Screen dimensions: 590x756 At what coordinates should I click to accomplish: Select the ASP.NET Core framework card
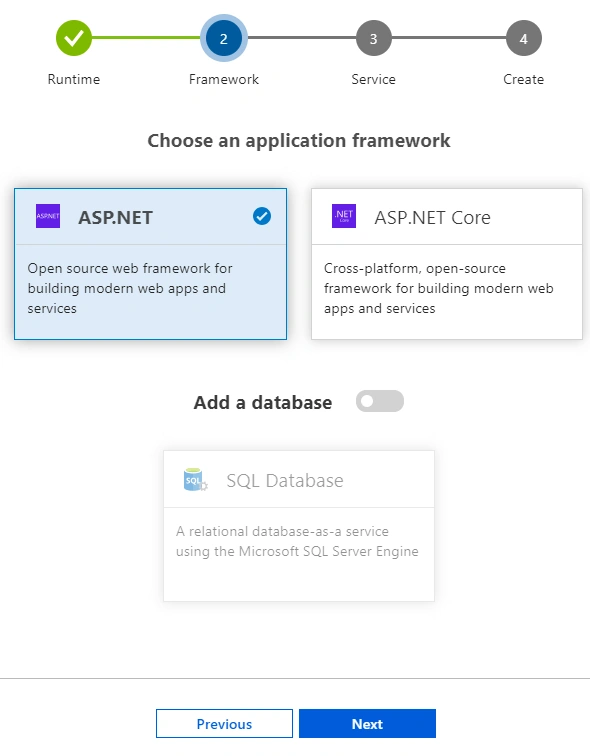pyautogui.click(x=447, y=264)
